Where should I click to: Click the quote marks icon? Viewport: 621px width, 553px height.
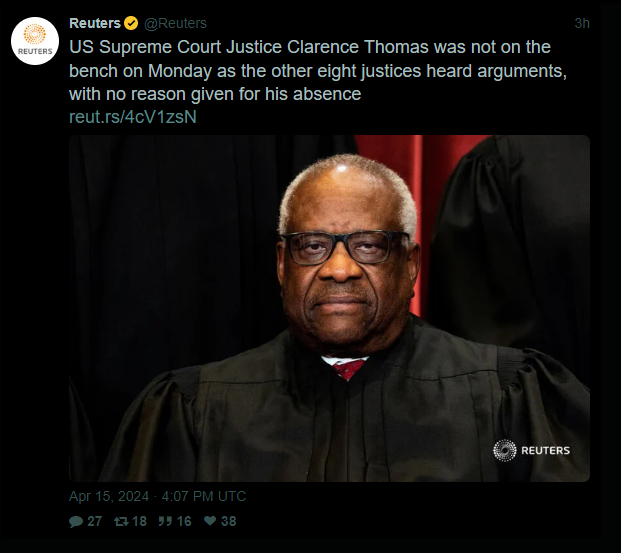(x=165, y=521)
